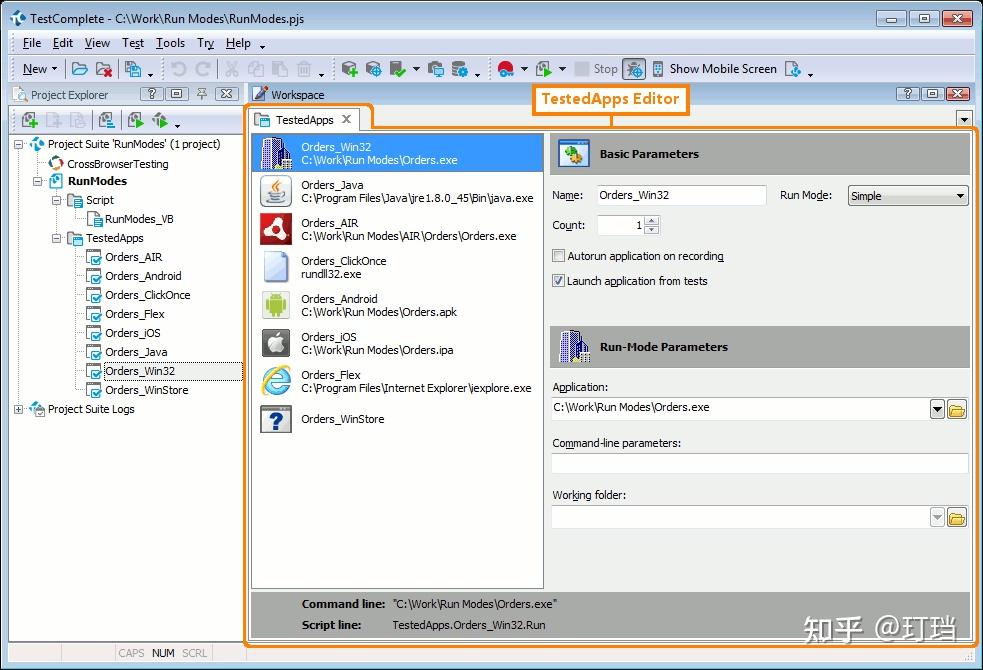Click the Stop toolbar button

pos(597,69)
